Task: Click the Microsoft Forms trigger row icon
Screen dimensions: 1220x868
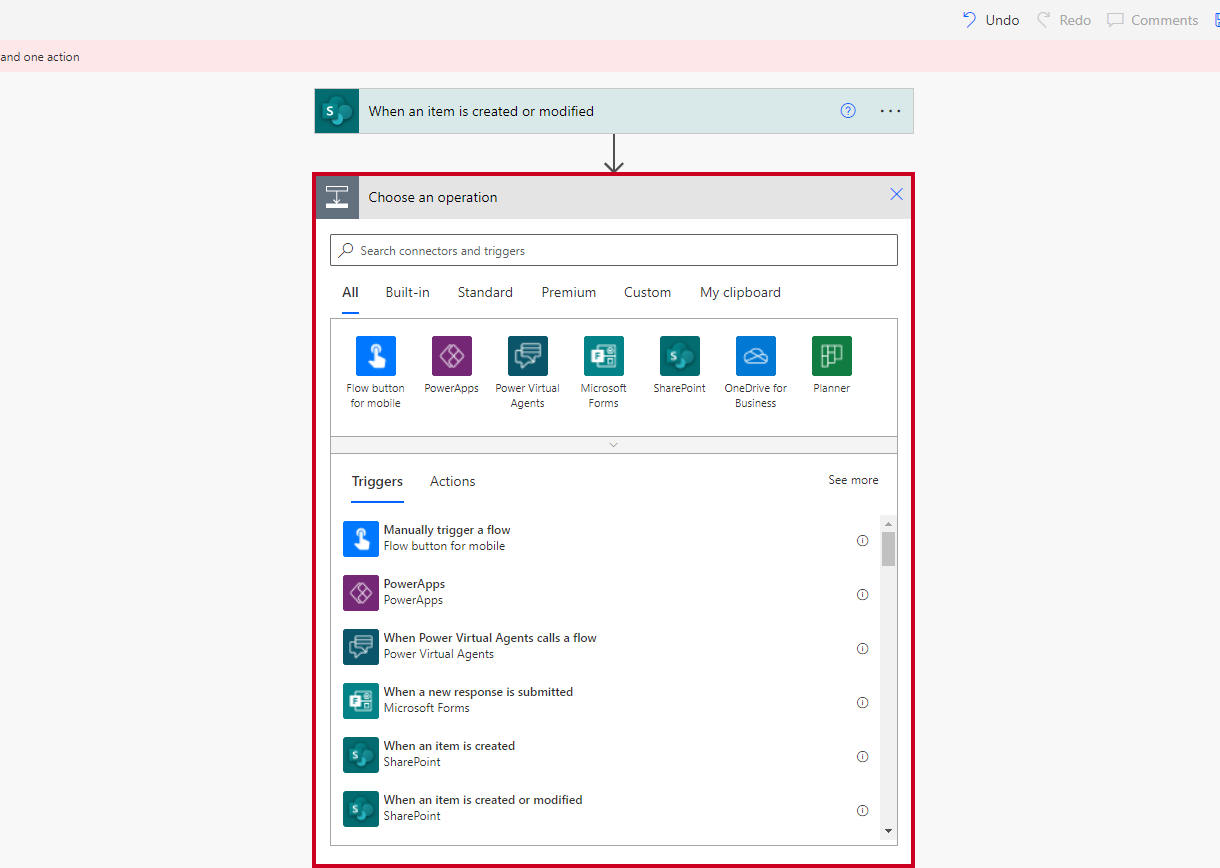Action: [361, 701]
